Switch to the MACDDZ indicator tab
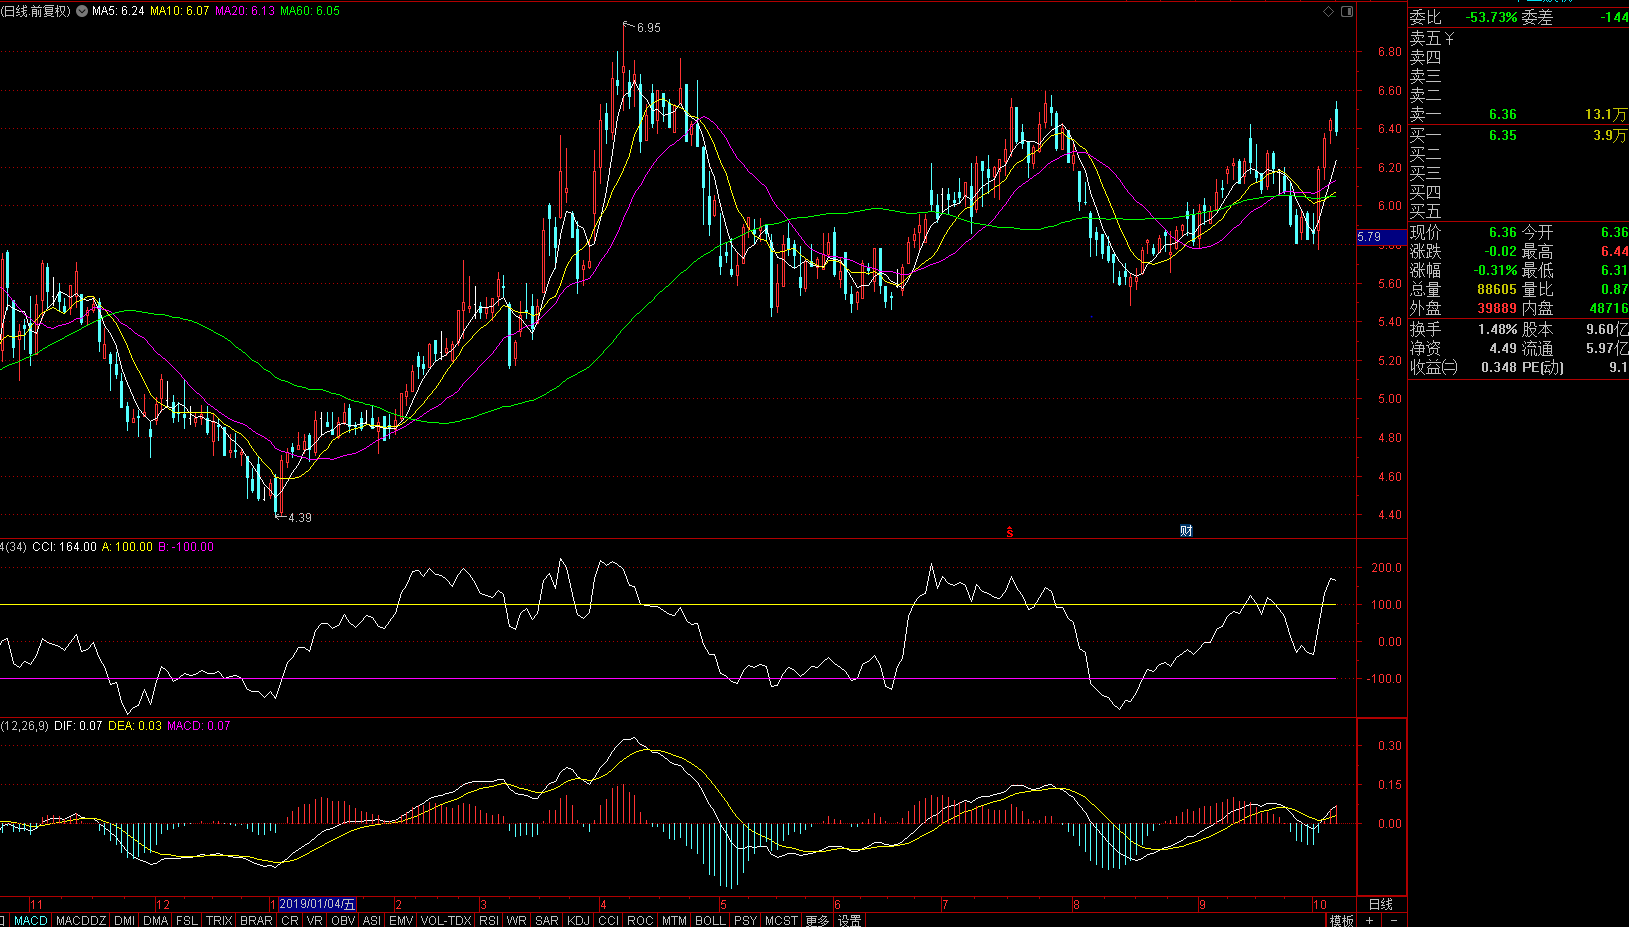The height and width of the screenshot is (927, 1629). 81,920
